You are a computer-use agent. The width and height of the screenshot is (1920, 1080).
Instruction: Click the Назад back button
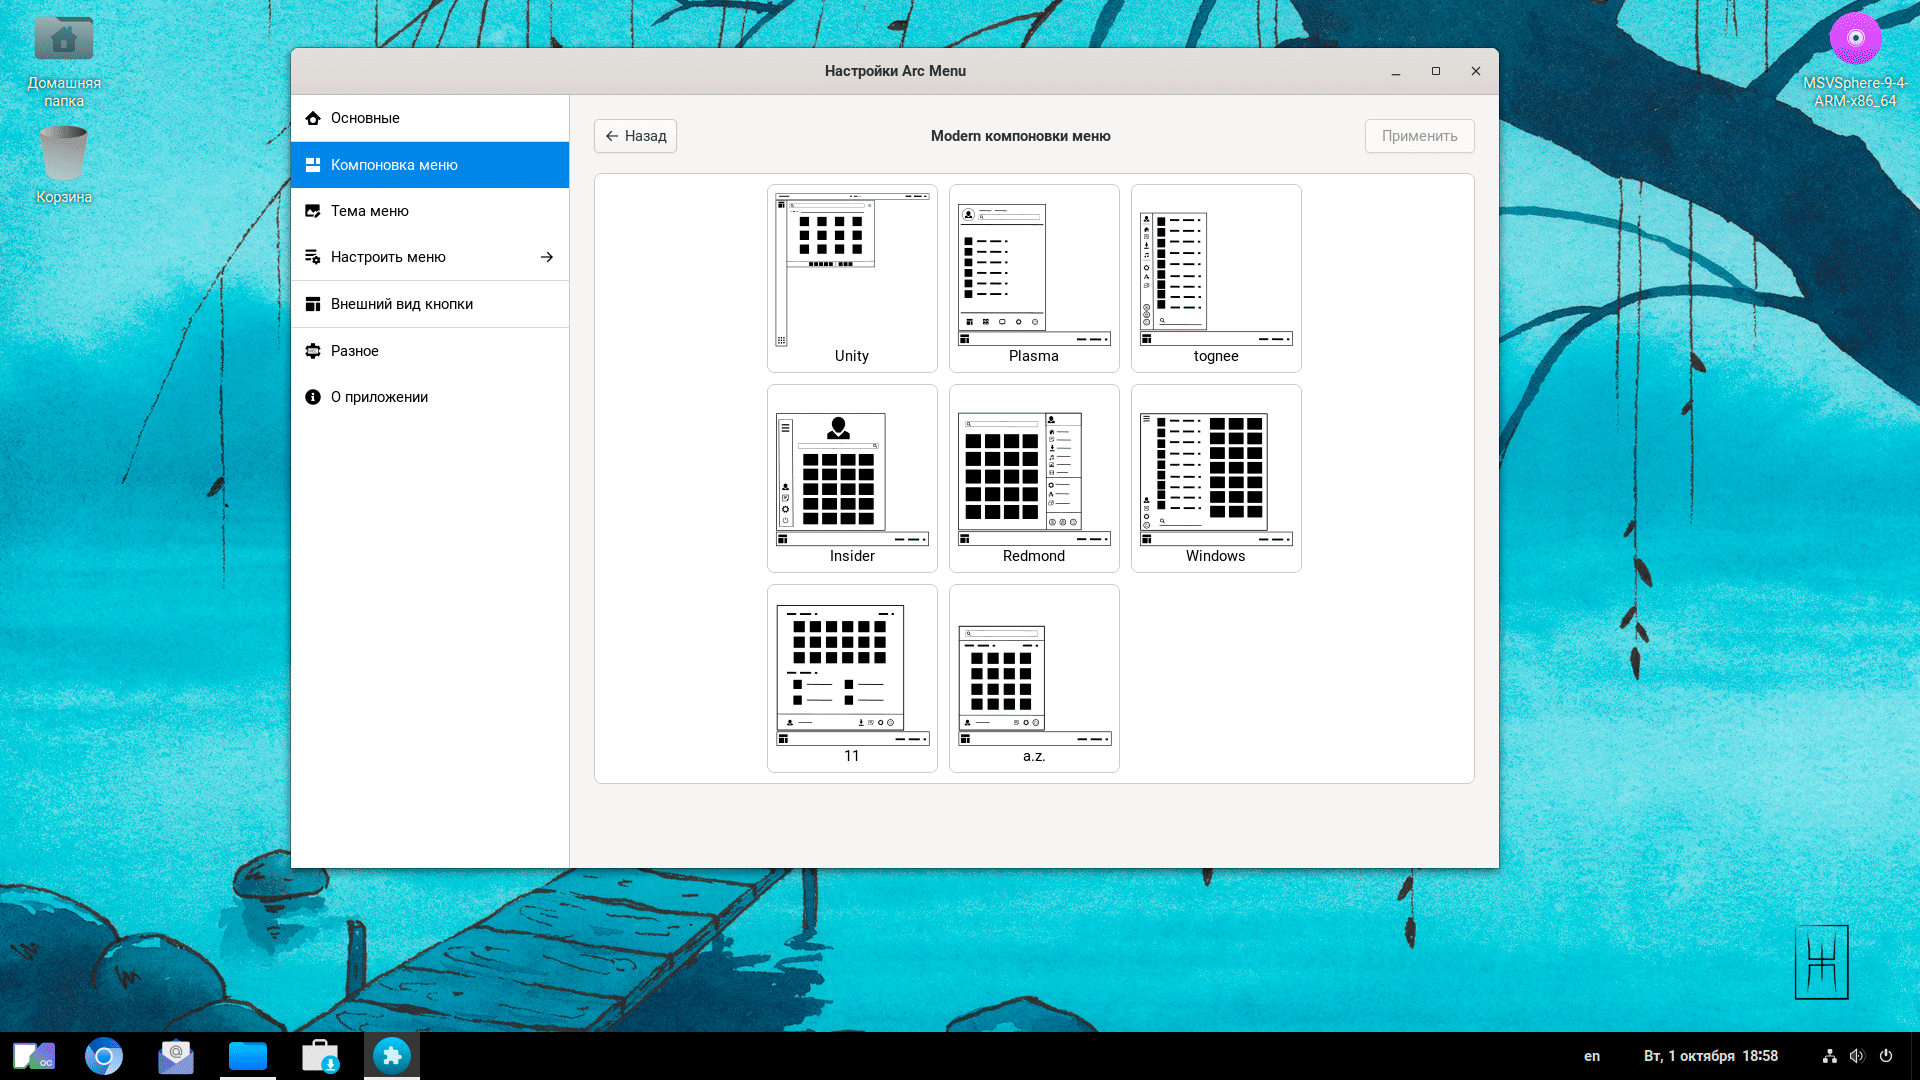635,136
